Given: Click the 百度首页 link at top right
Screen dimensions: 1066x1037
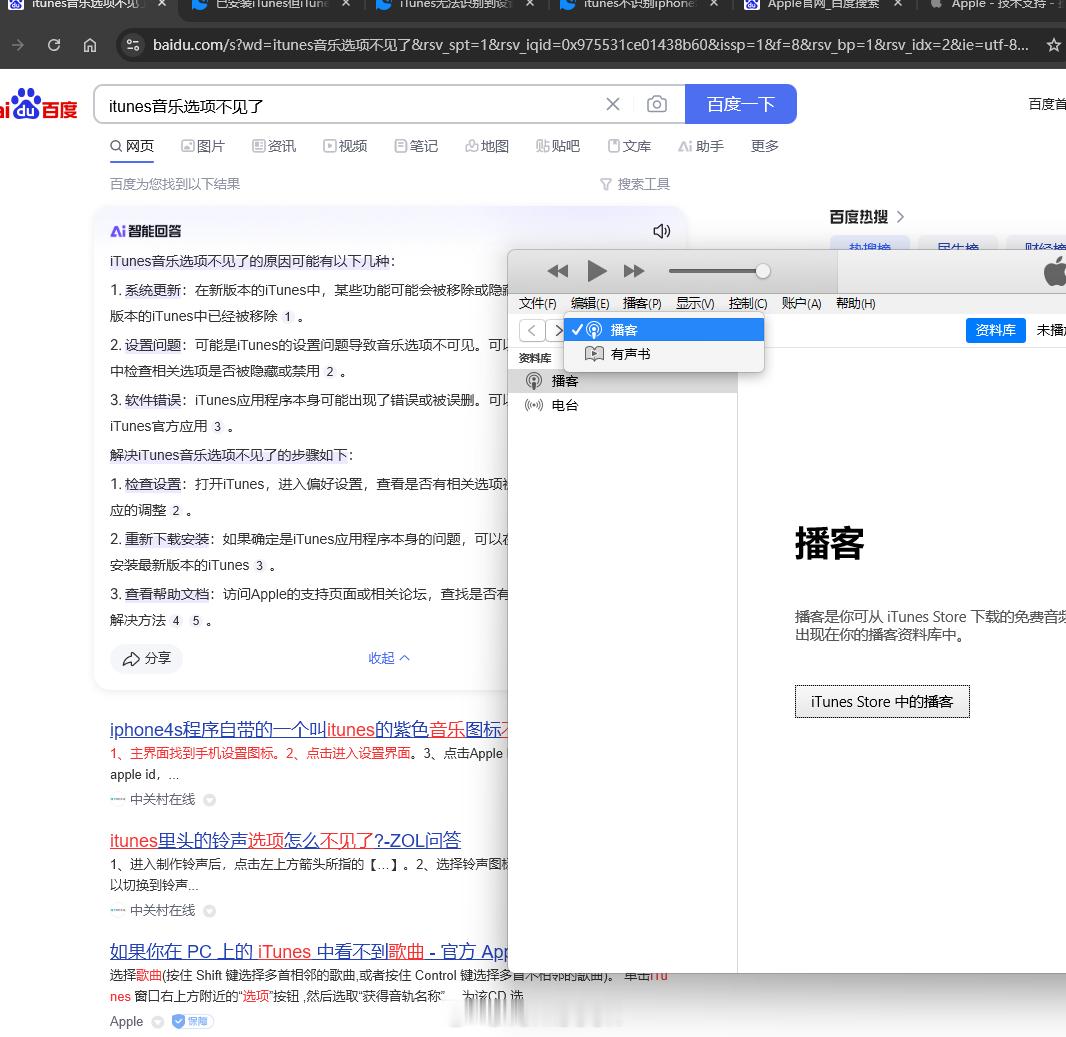Looking at the screenshot, I should click(1047, 104).
